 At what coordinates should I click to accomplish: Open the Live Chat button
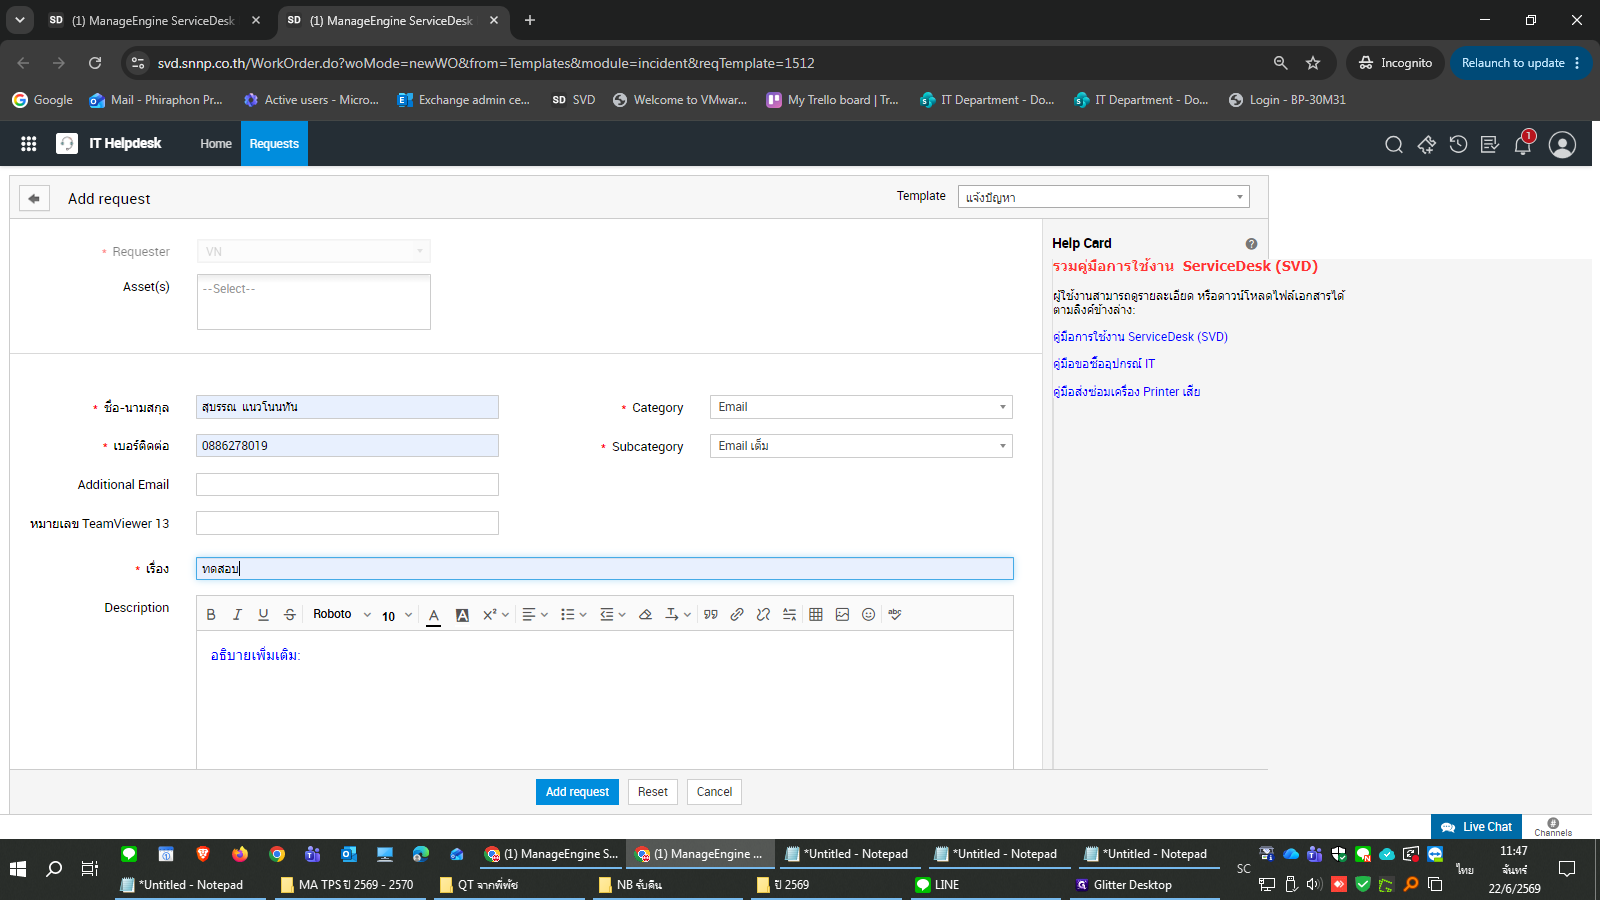[x=1476, y=827]
